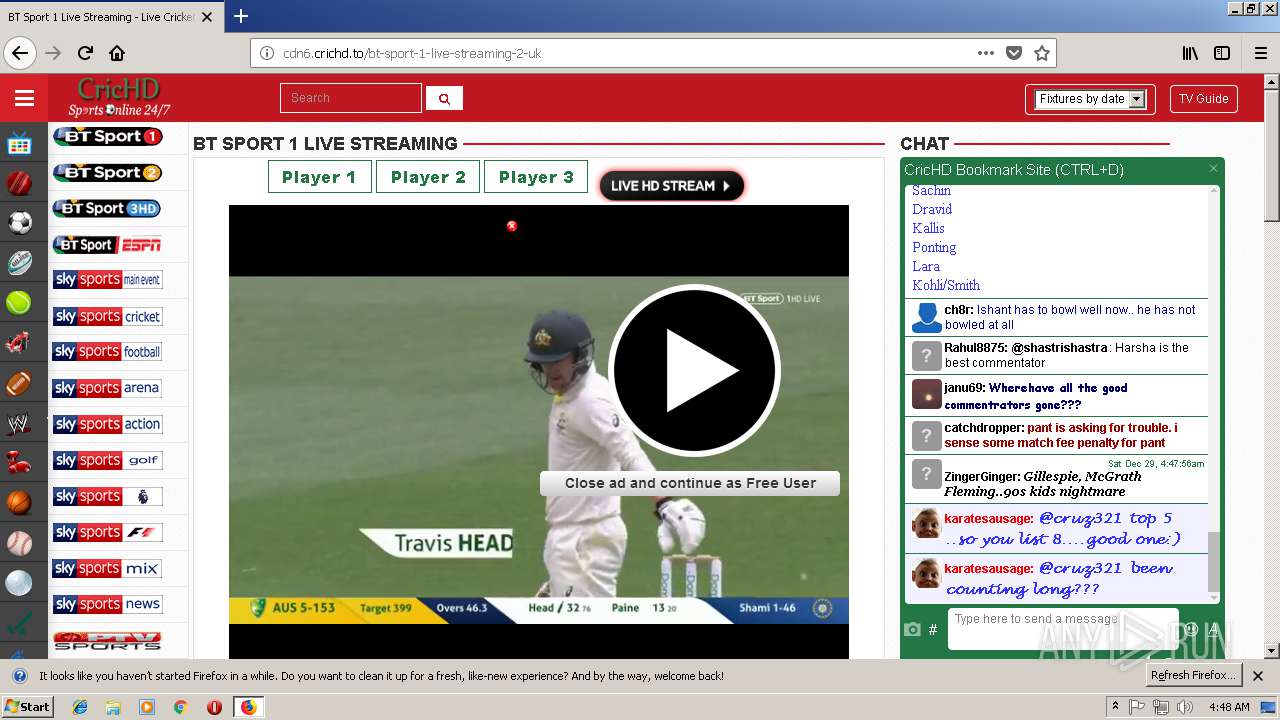Open the American football category
The height and width of the screenshot is (720, 1280).
tap(19, 383)
